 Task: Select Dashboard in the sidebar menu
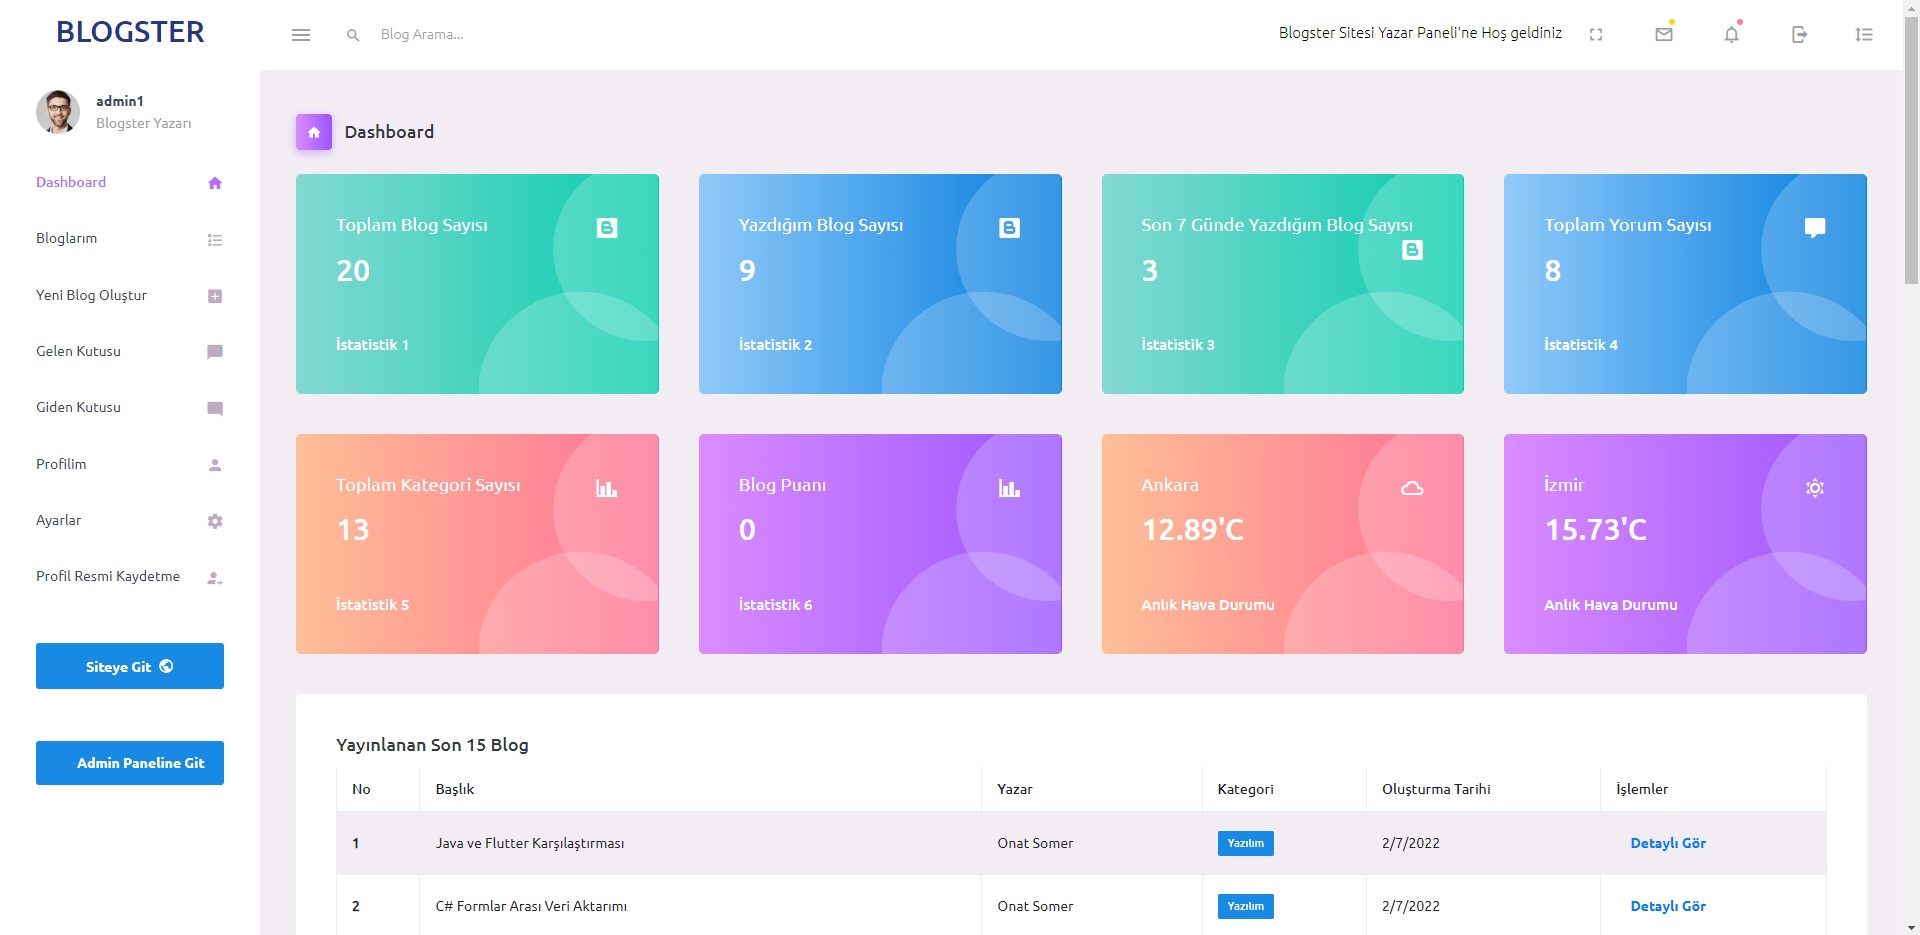pos(71,182)
